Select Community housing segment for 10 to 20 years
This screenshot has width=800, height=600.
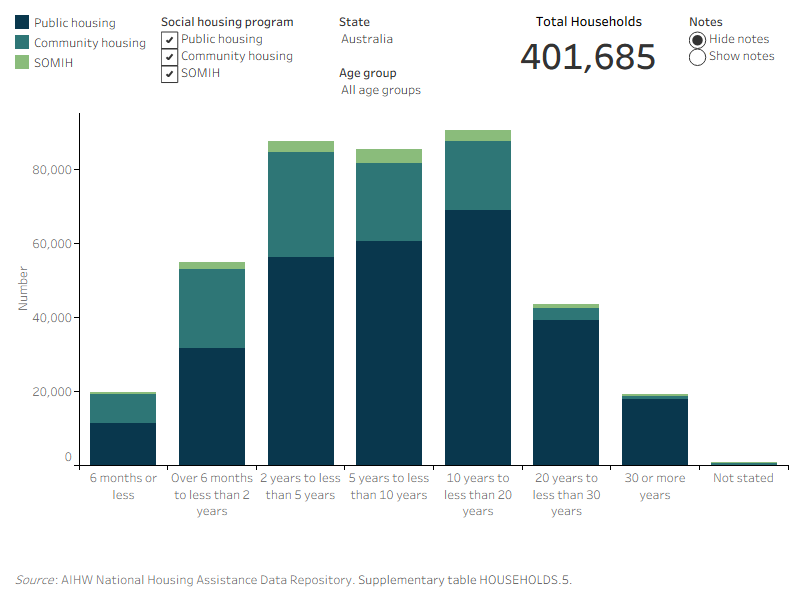pos(478,176)
